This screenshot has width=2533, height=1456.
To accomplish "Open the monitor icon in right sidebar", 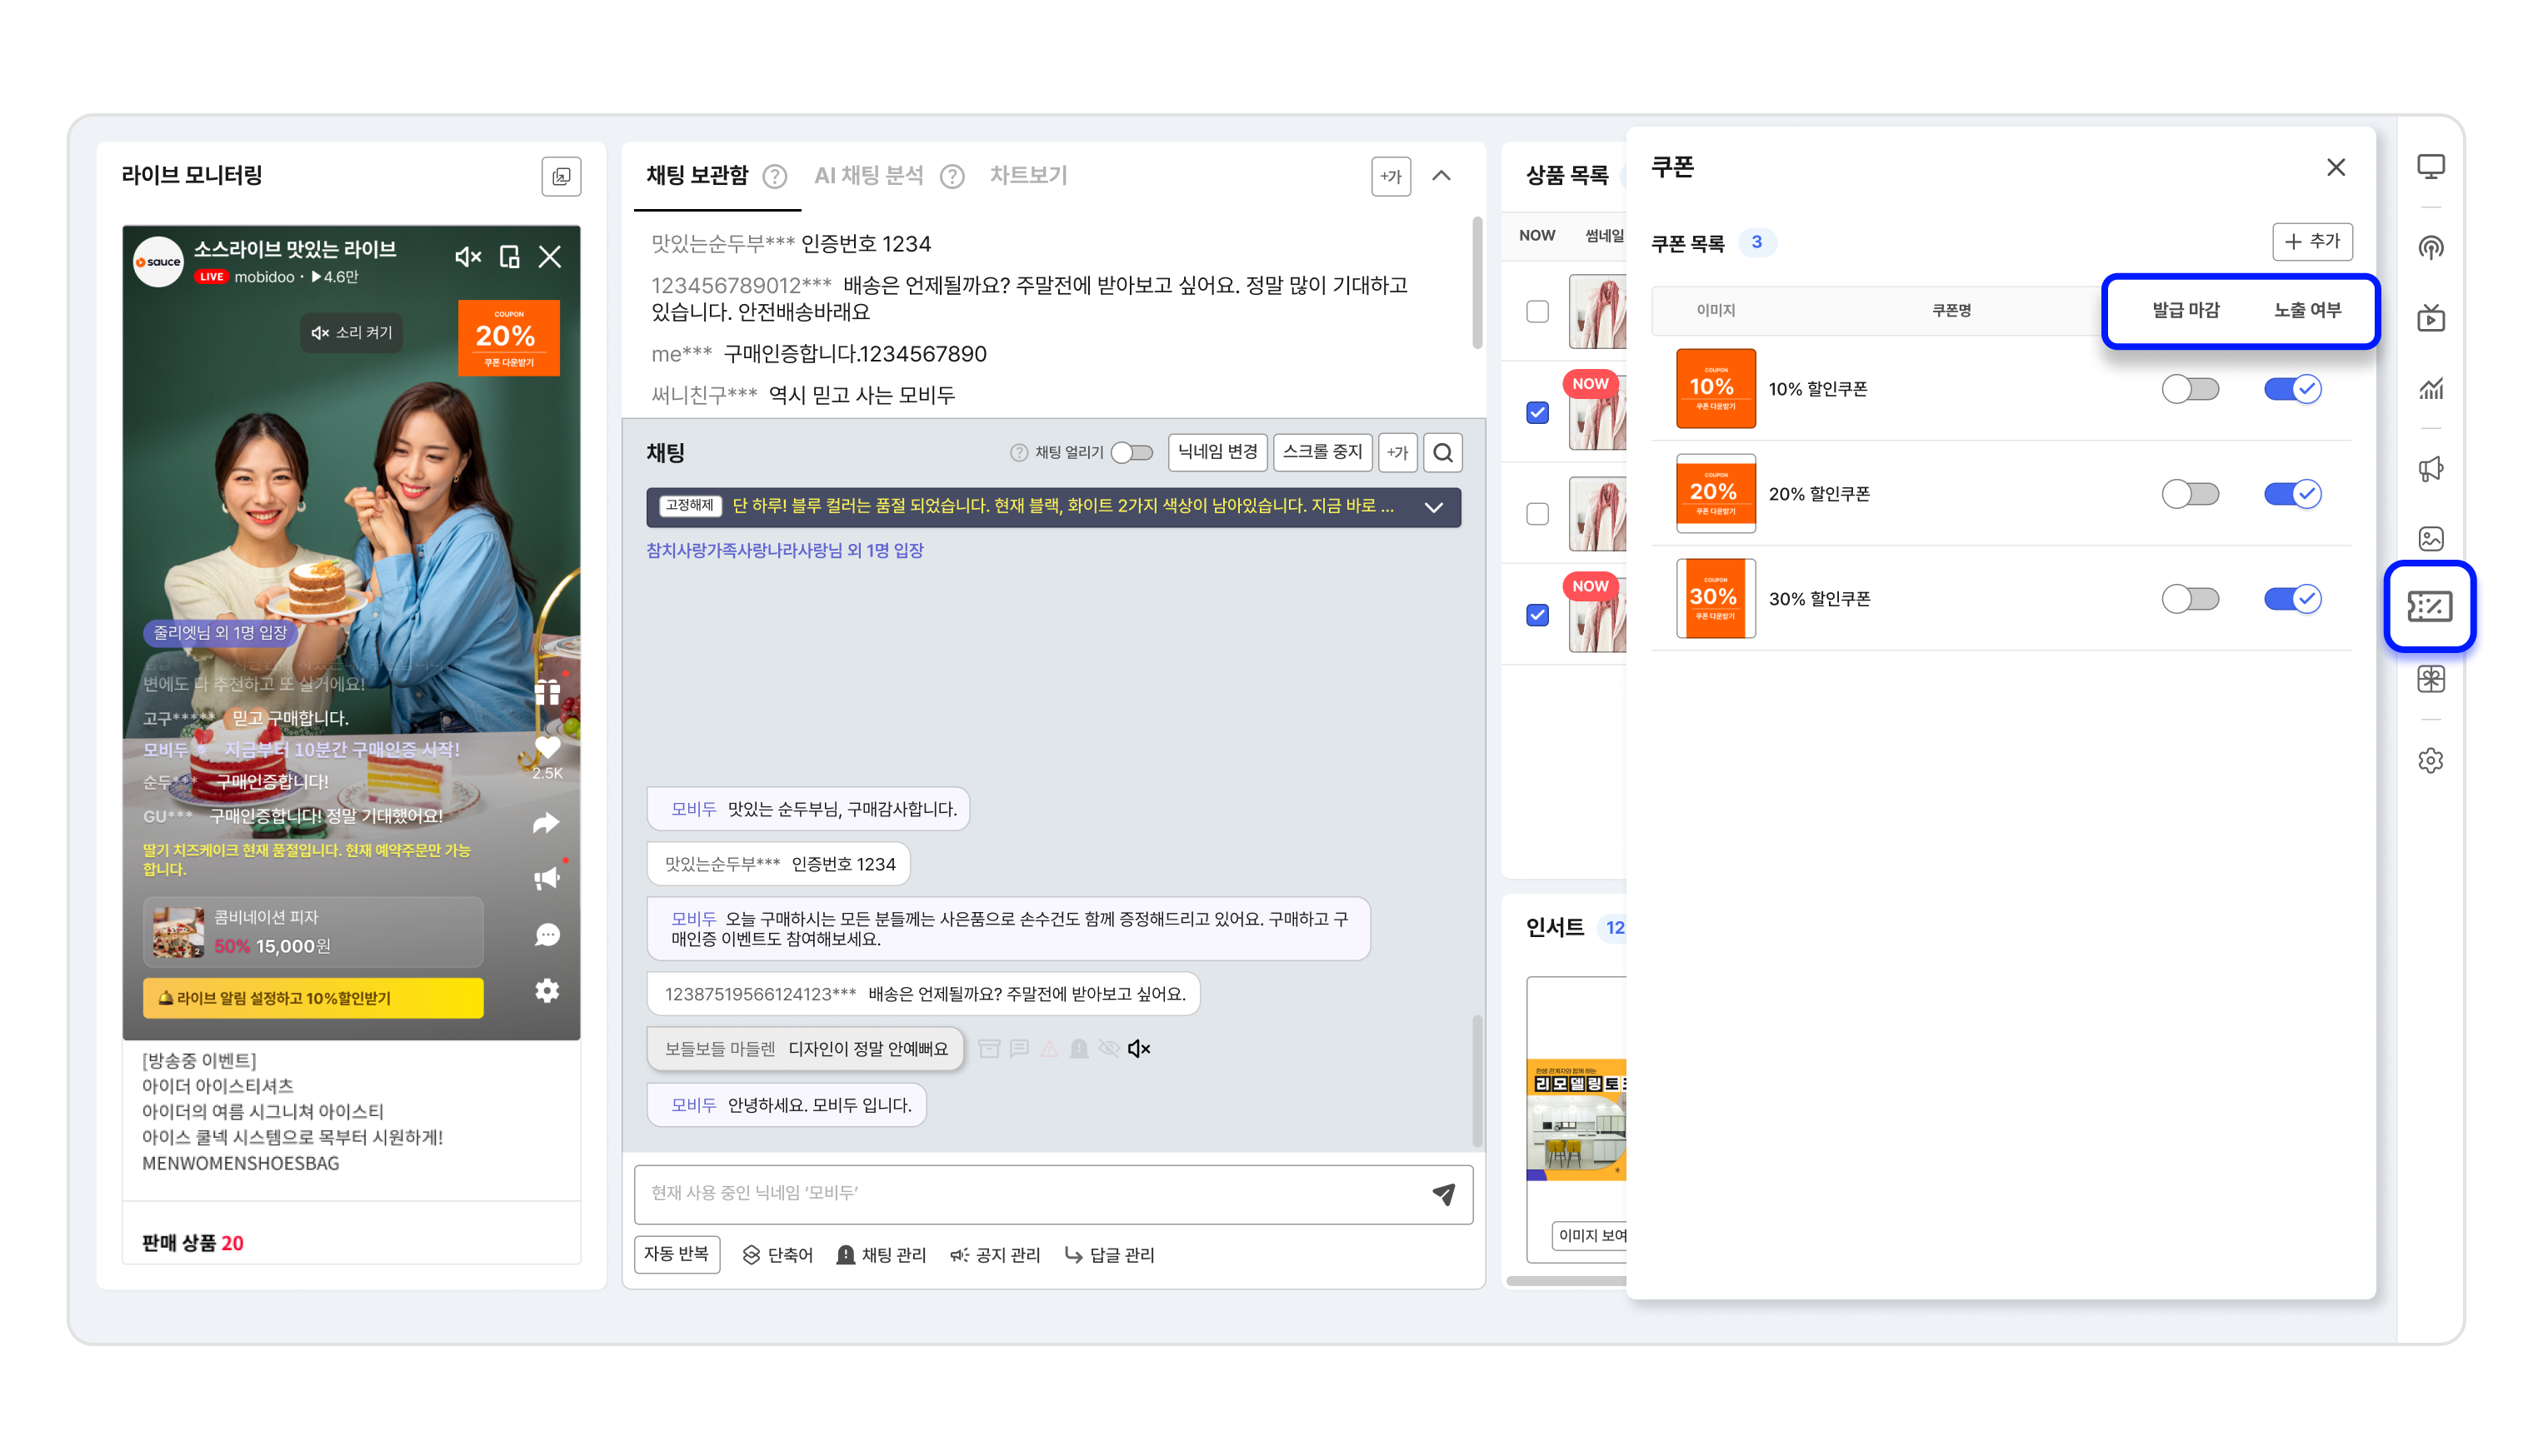I will (2430, 167).
